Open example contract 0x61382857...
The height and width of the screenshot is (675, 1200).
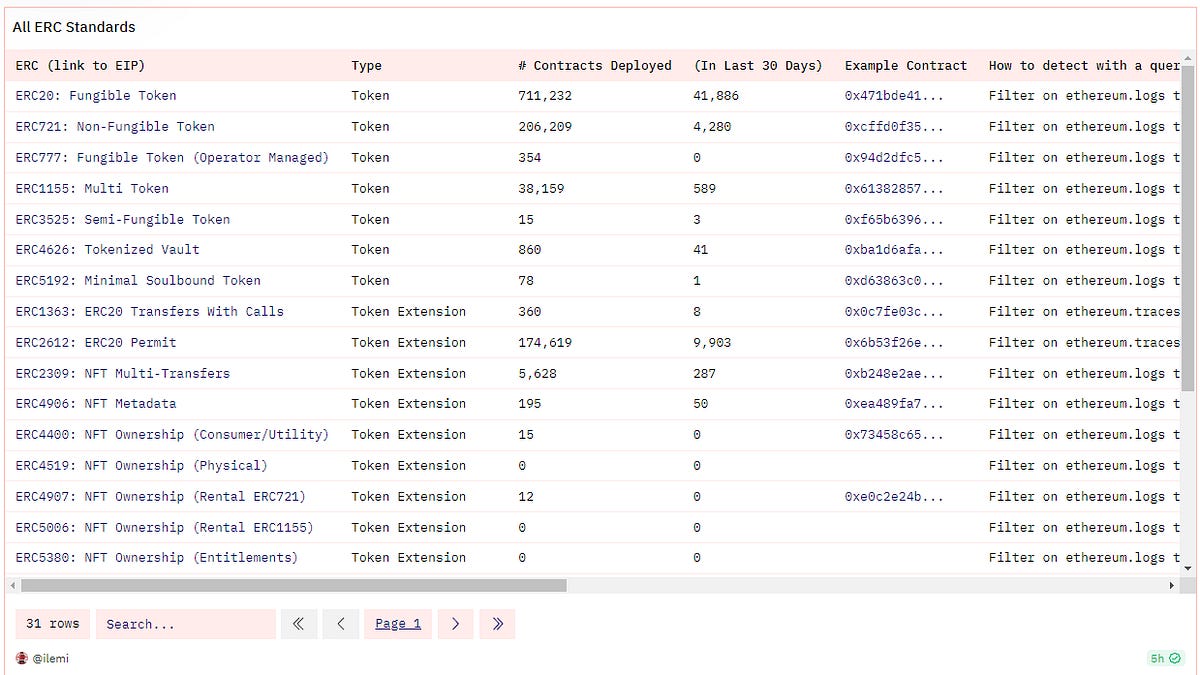(x=894, y=189)
